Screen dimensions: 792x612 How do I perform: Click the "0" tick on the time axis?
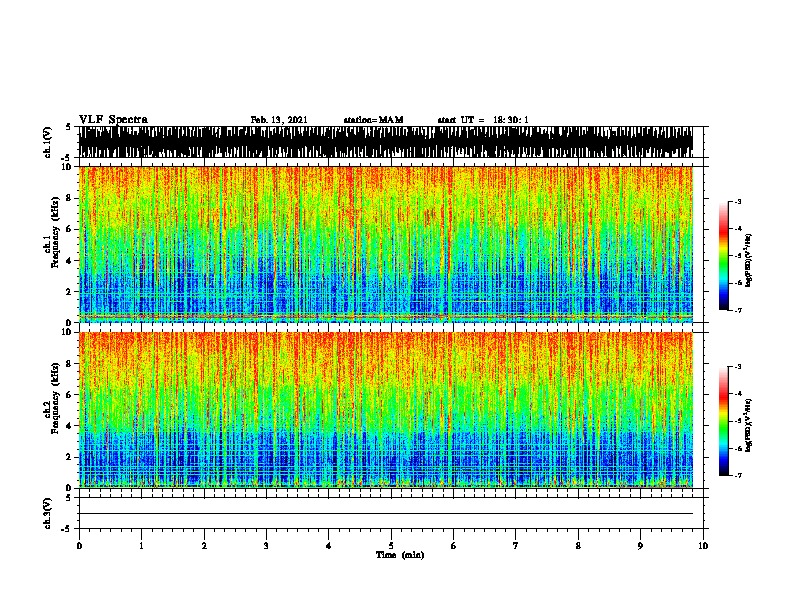(79, 546)
